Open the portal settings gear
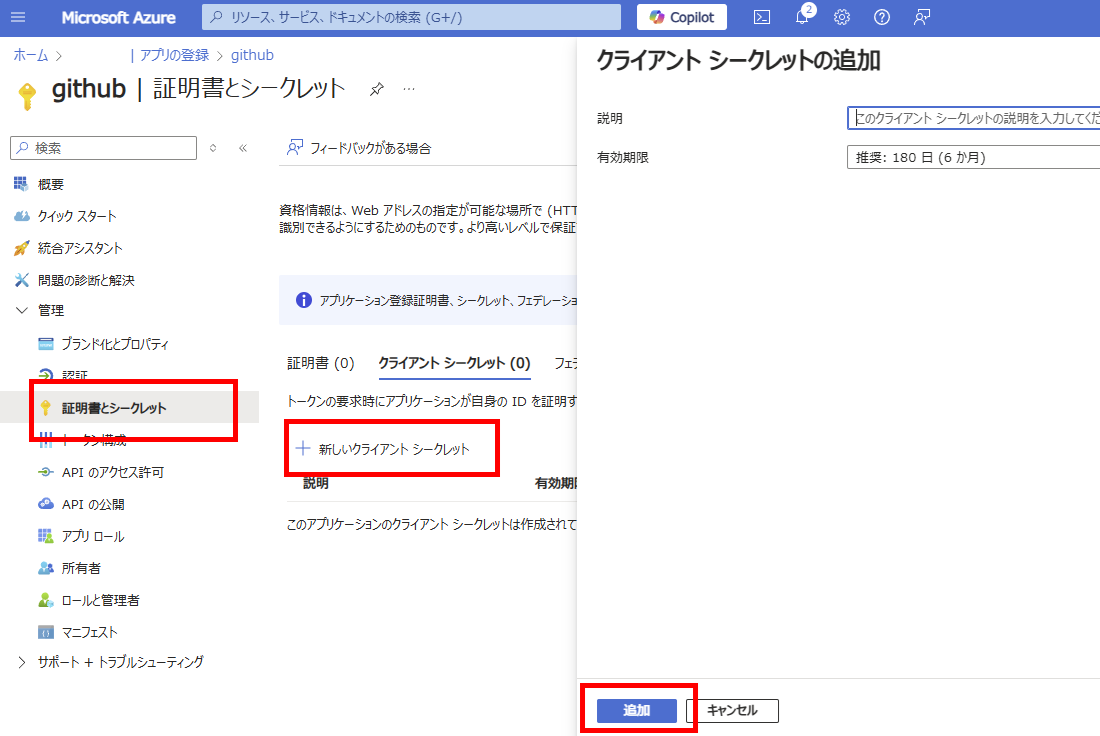This screenshot has height=736, width=1100. [842, 17]
